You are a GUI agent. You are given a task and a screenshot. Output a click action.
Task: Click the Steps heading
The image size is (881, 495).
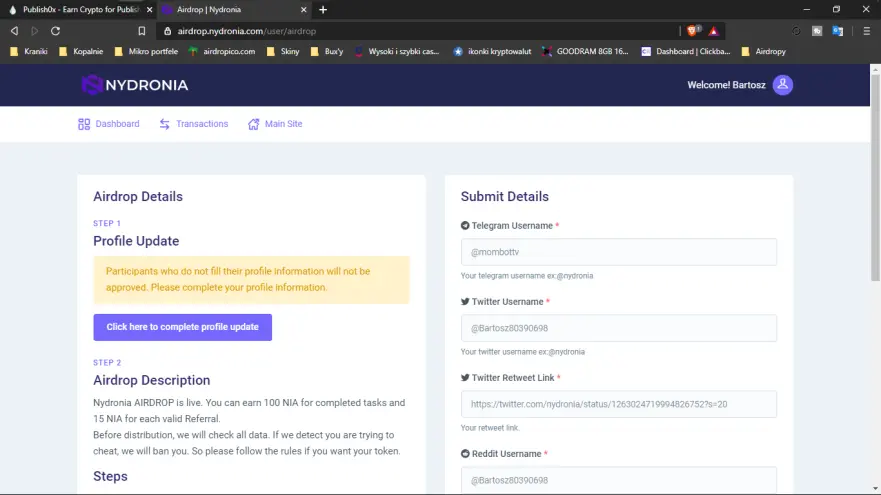(x=110, y=476)
